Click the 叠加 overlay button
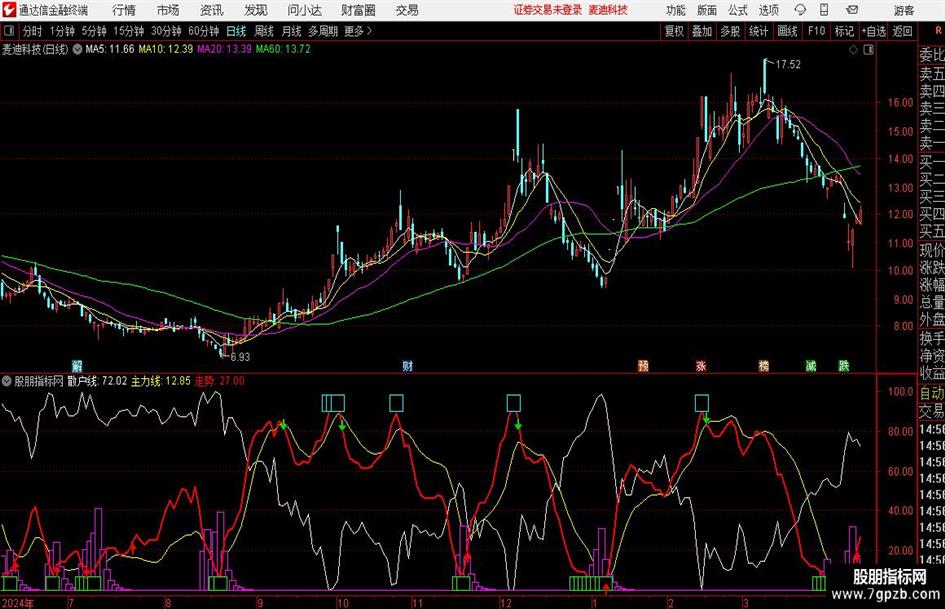 point(702,31)
